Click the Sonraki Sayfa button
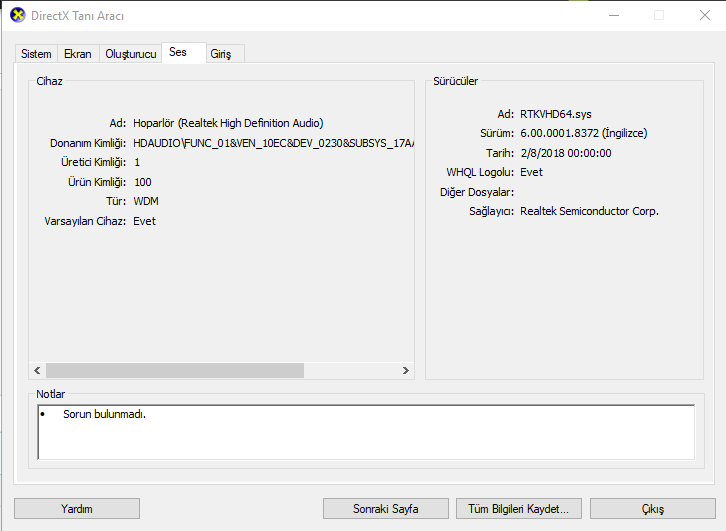 (386, 509)
